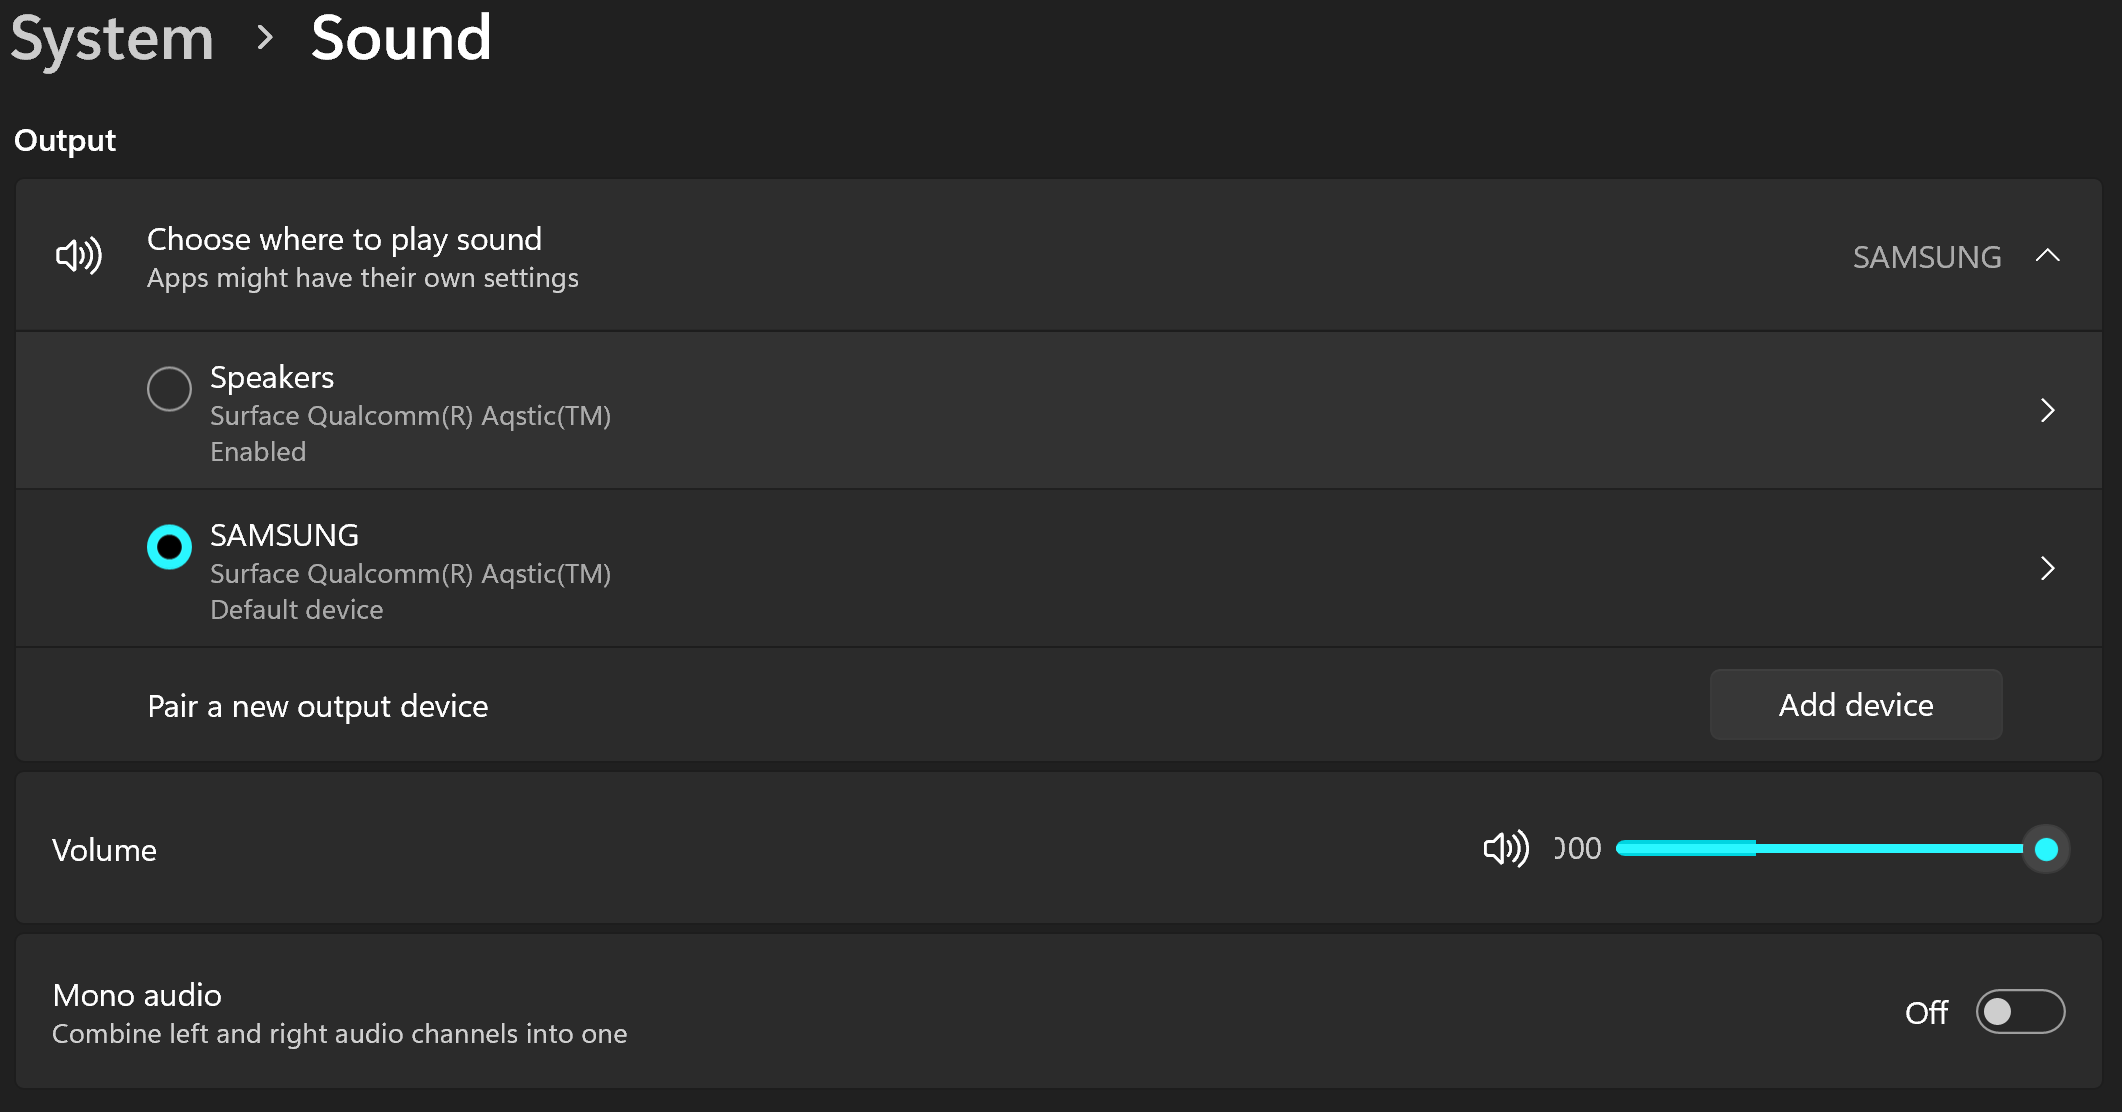The width and height of the screenshot is (2122, 1112).
Task: Turn on the Mono audio toggle
Action: point(2020,1012)
